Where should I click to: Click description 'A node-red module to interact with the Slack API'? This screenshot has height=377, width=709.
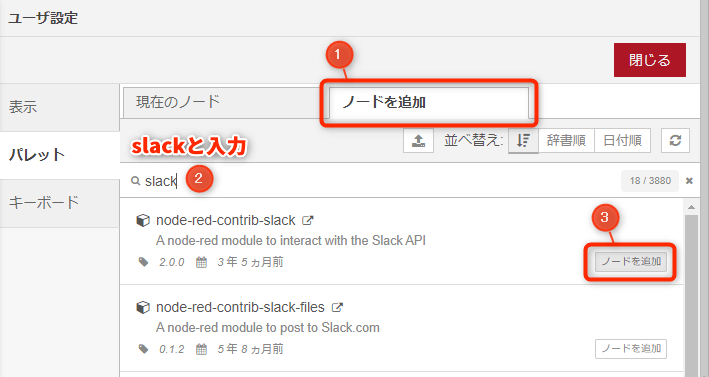click(x=291, y=240)
